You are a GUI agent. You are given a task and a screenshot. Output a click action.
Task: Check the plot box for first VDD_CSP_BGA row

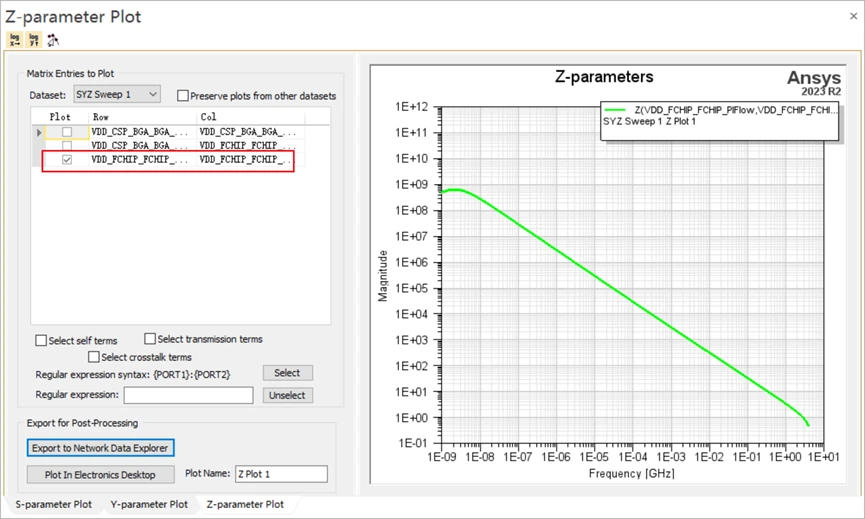(67, 132)
